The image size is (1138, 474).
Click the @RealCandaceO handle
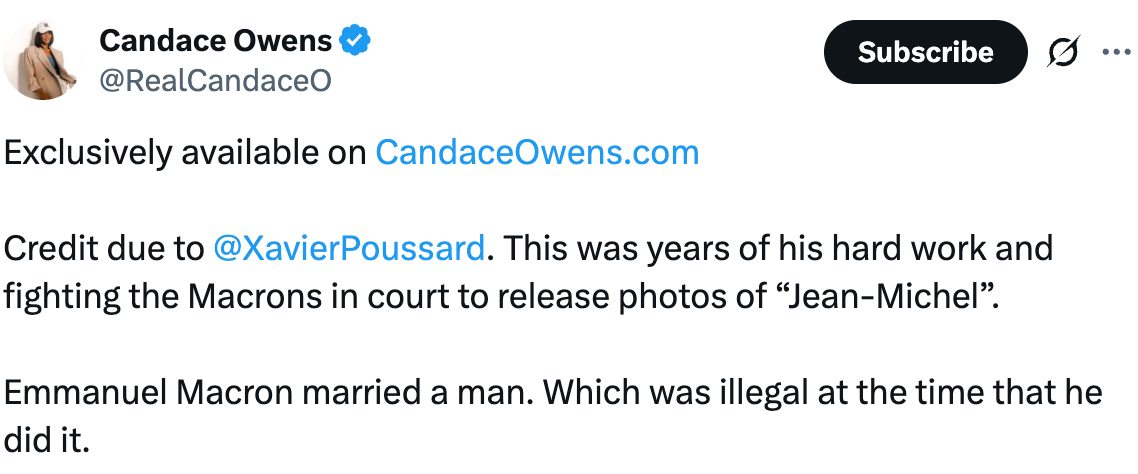coord(215,81)
